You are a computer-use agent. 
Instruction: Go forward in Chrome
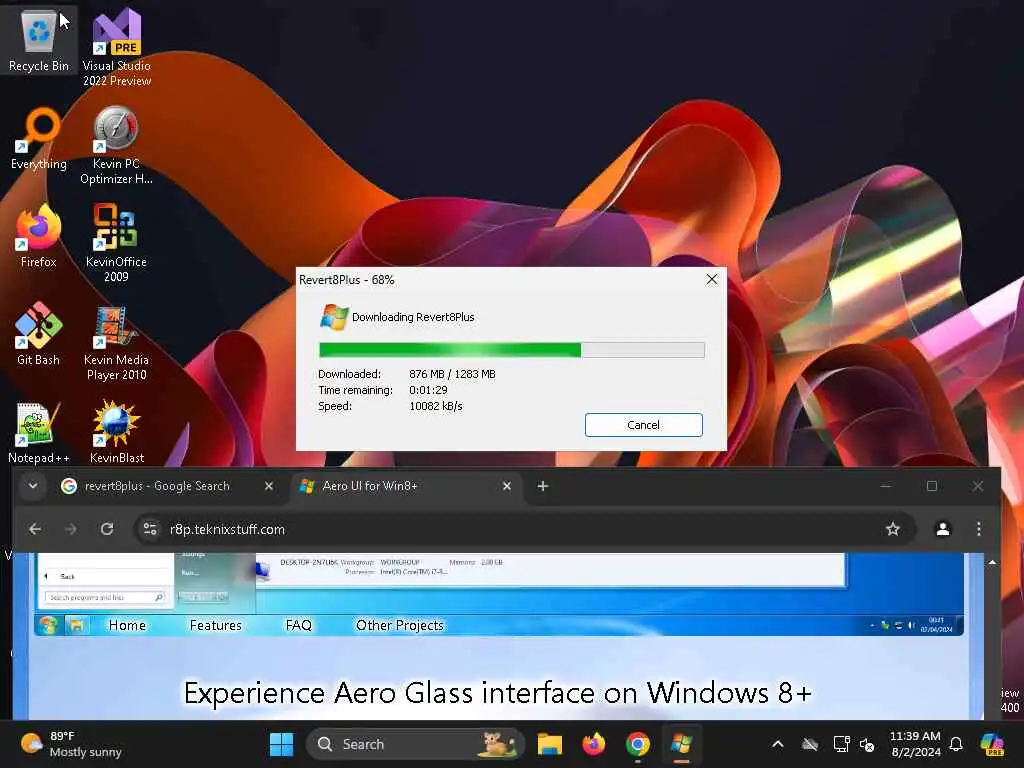pos(71,529)
